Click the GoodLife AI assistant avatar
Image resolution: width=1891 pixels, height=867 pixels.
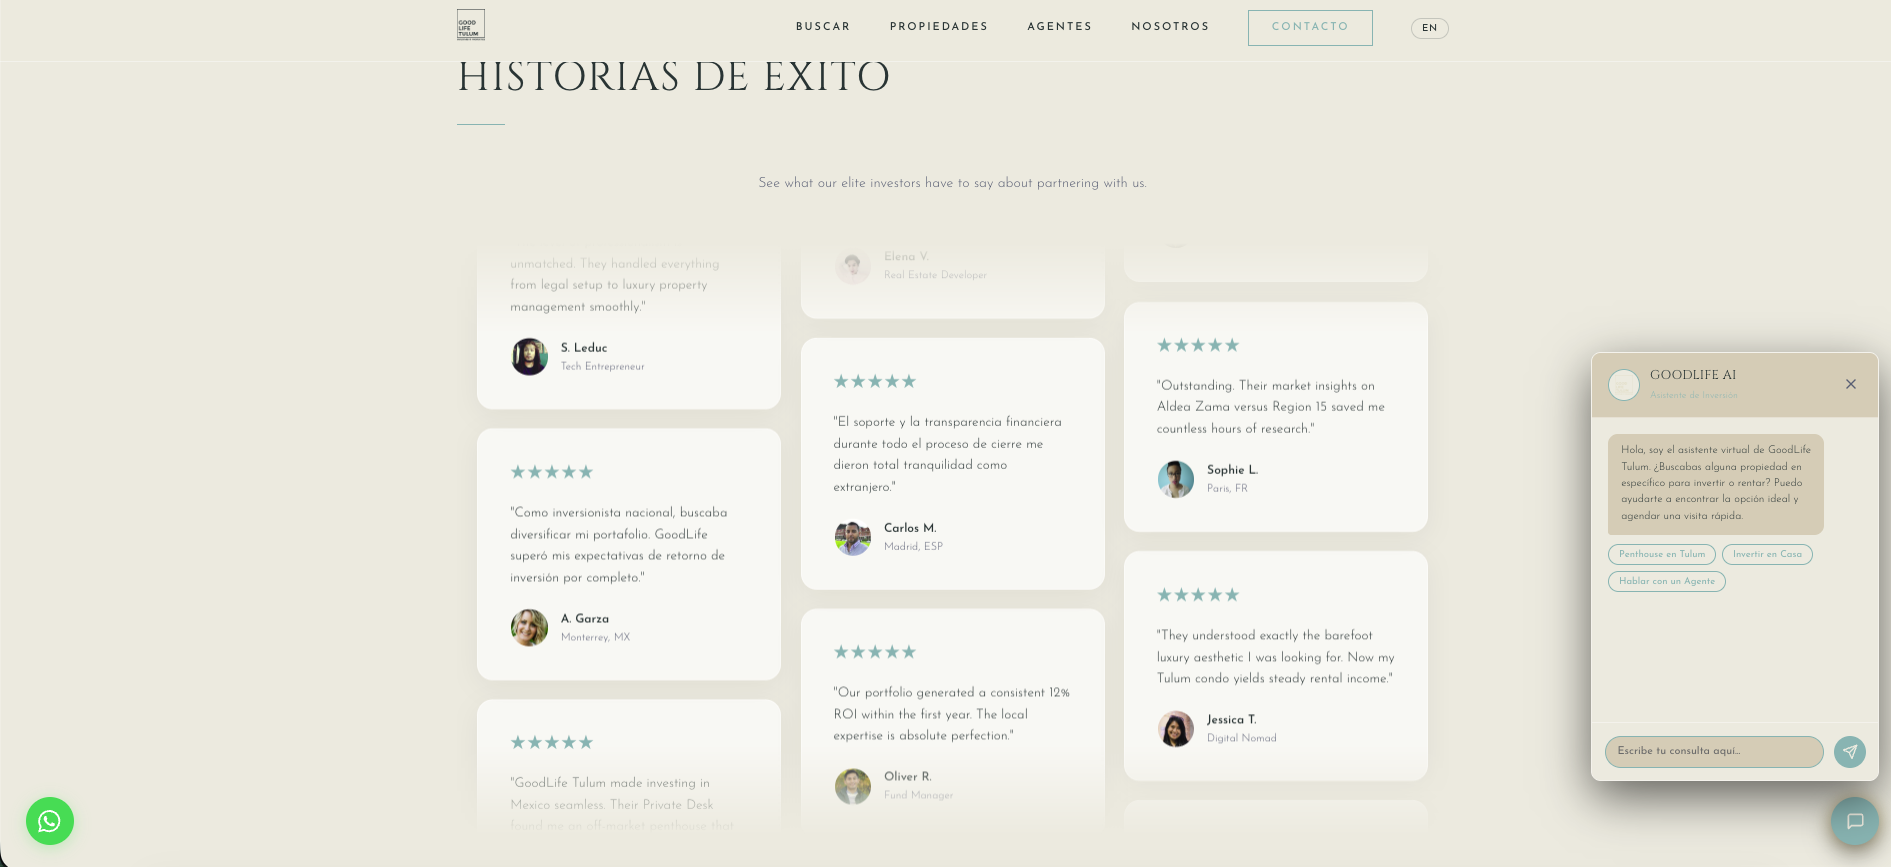1623,385
